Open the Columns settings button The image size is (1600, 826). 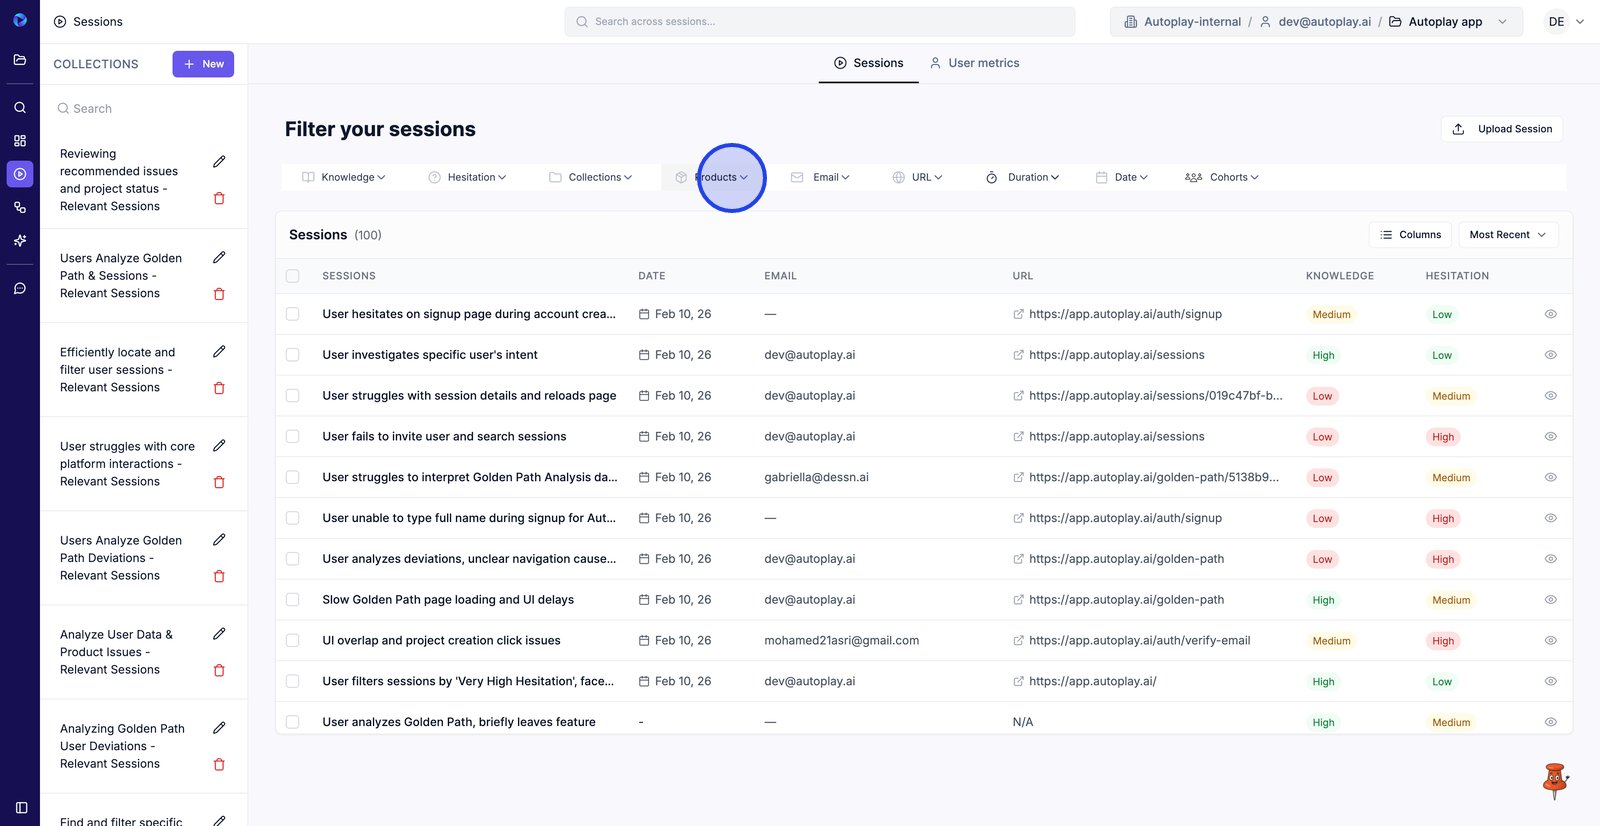[1410, 235]
